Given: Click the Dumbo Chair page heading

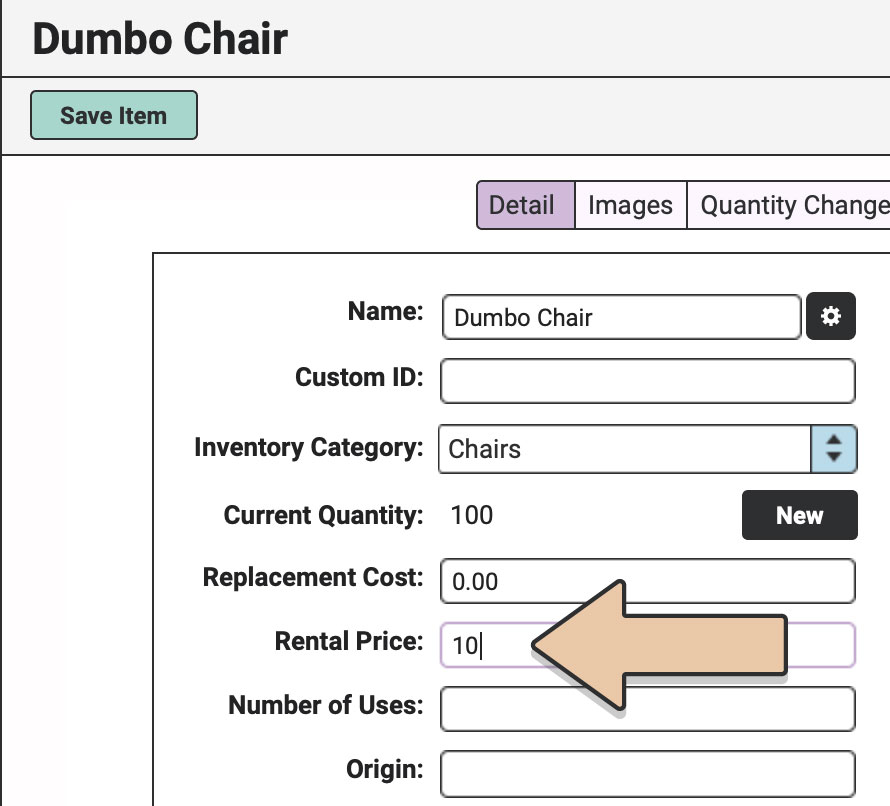Looking at the screenshot, I should (x=160, y=39).
